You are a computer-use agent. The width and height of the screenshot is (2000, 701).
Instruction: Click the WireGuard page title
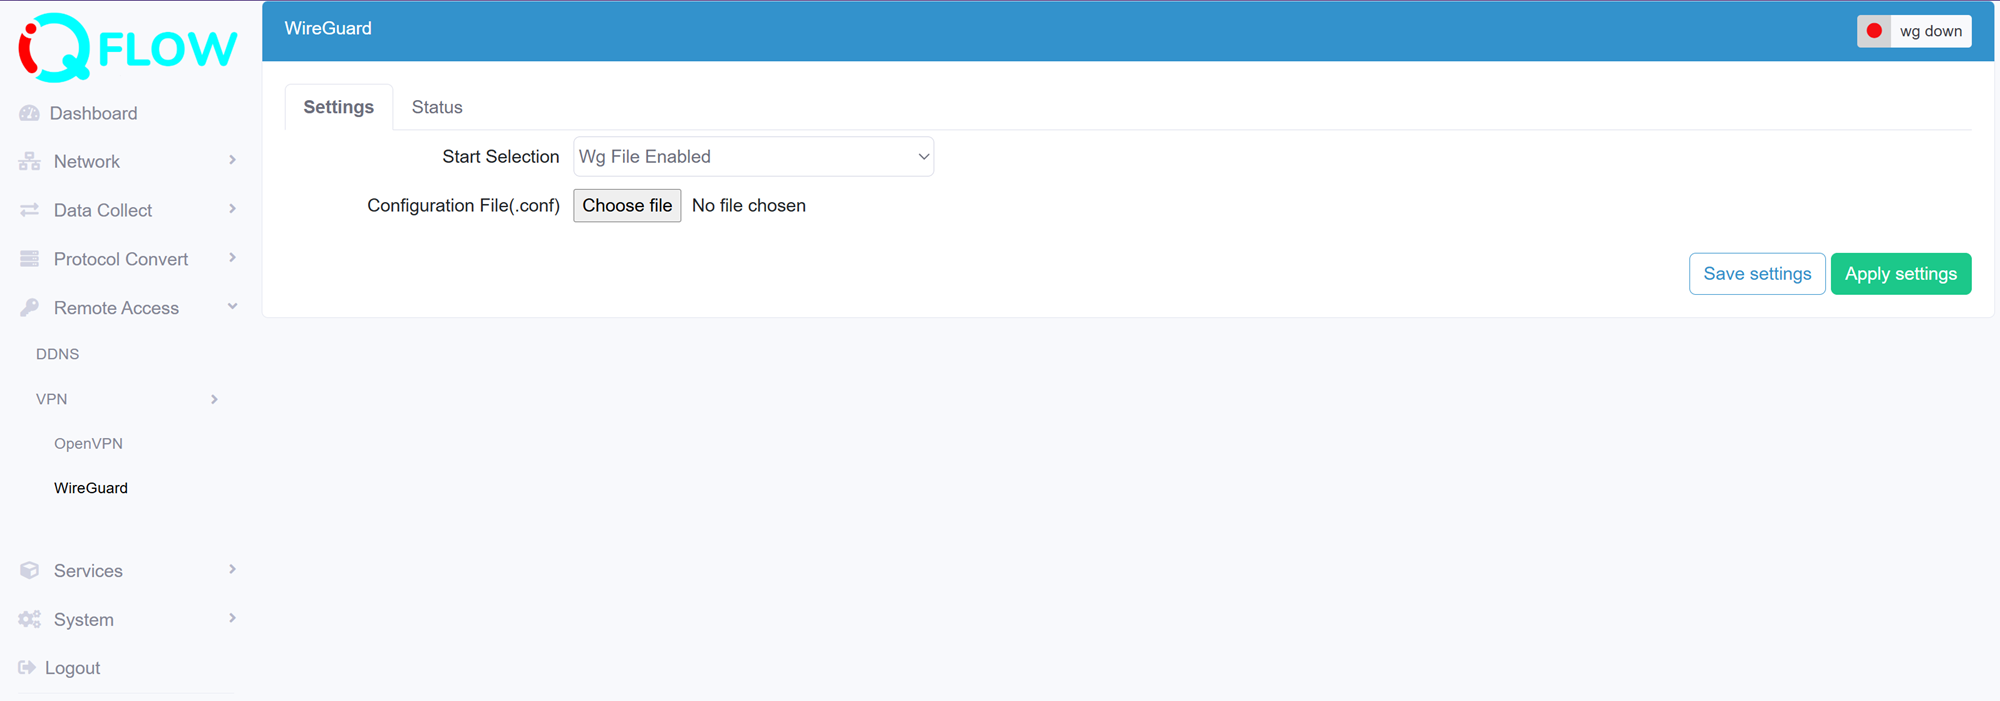pos(328,28)
